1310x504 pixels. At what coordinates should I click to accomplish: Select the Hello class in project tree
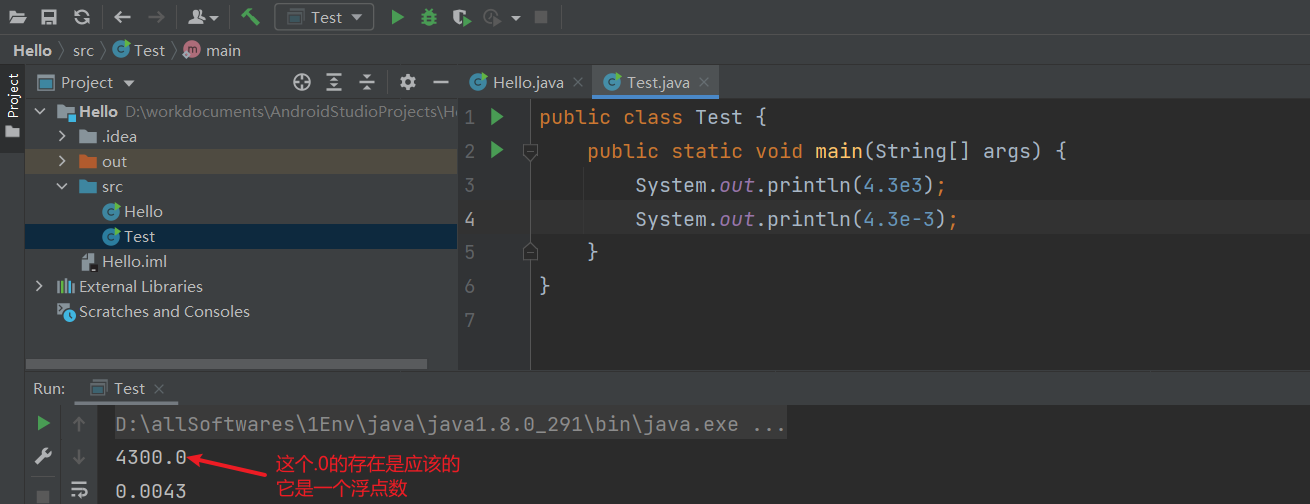[133, 211]
